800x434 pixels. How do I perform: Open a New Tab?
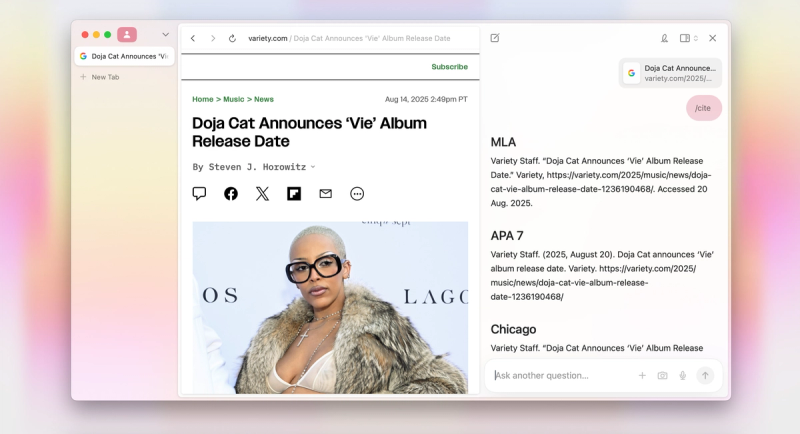point(100,77)
